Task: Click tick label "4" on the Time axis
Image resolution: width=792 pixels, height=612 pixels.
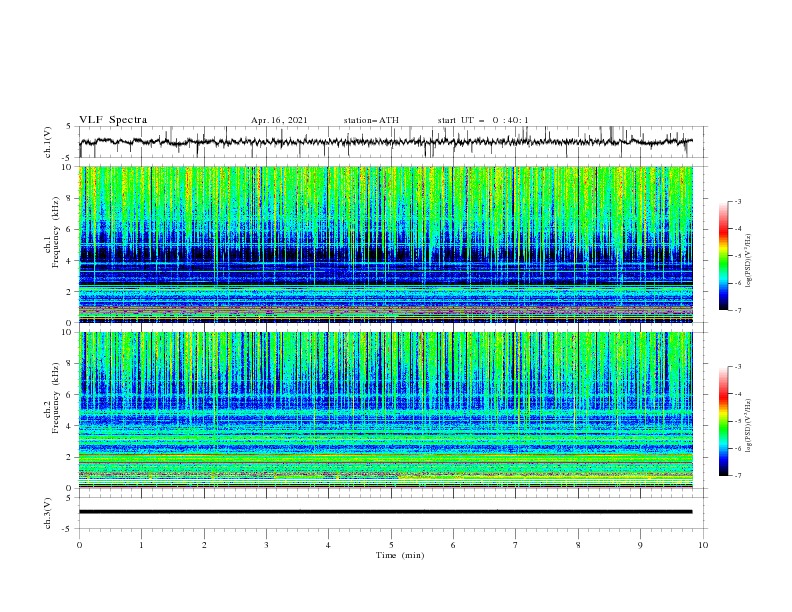Action: coord(328,545)
